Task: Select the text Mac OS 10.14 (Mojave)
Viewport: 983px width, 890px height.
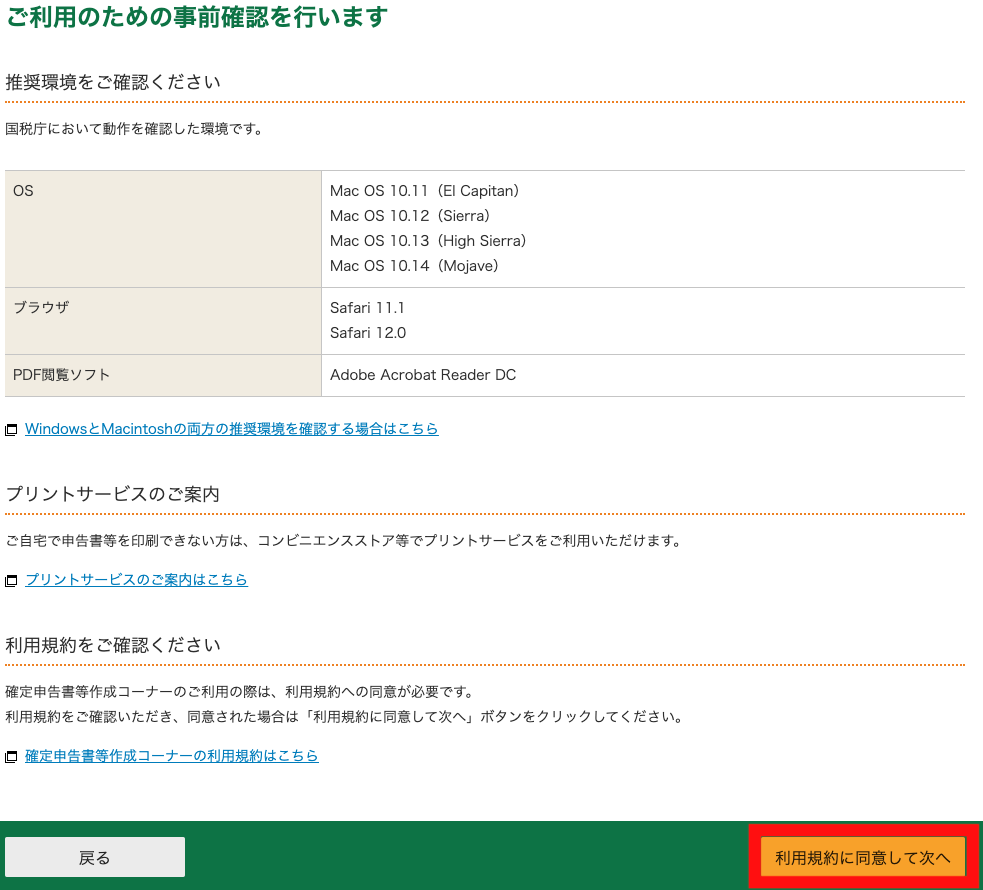Action: (414, 266)
